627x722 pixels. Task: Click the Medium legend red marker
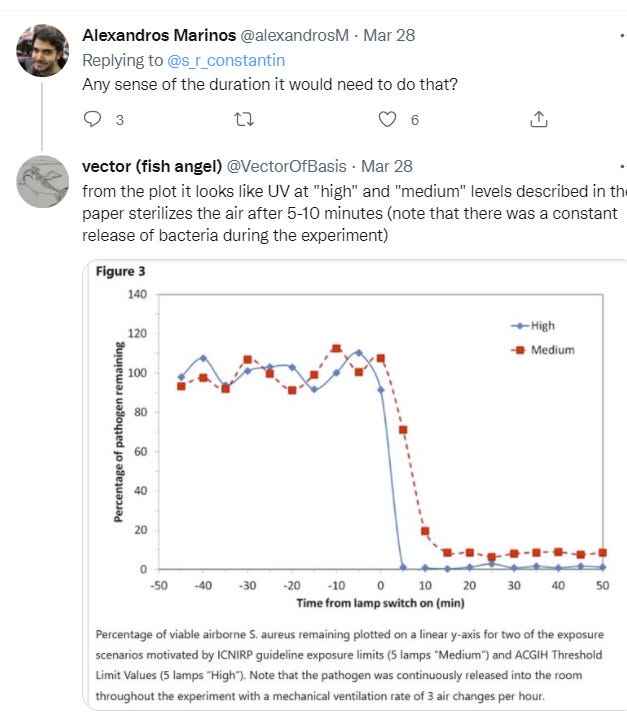click(x=520, y=350)
